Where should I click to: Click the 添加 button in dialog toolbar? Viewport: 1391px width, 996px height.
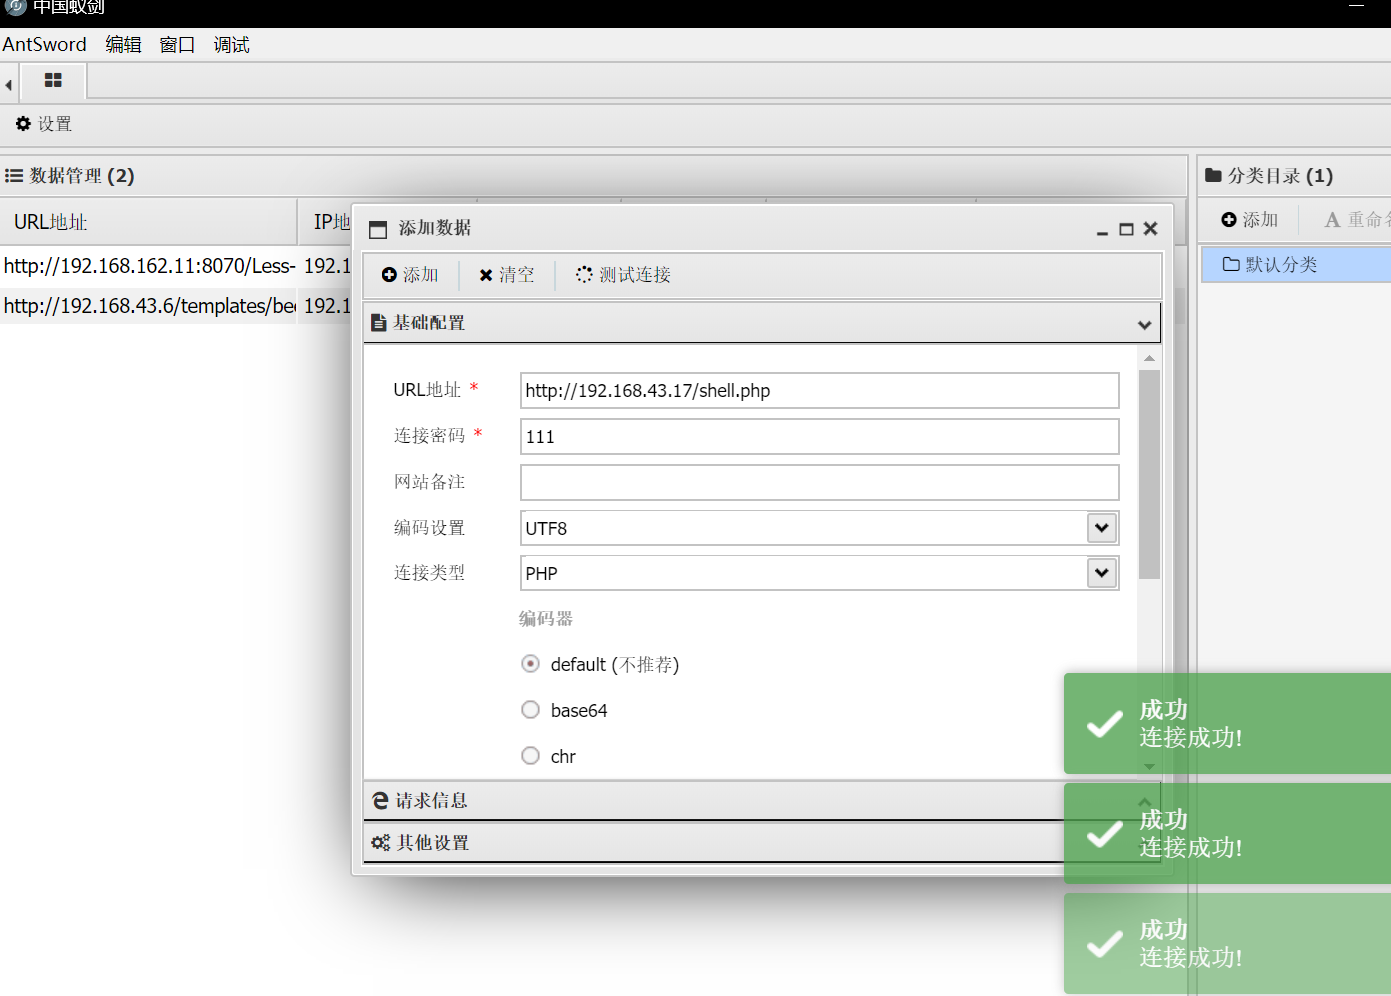pos(410,275)
